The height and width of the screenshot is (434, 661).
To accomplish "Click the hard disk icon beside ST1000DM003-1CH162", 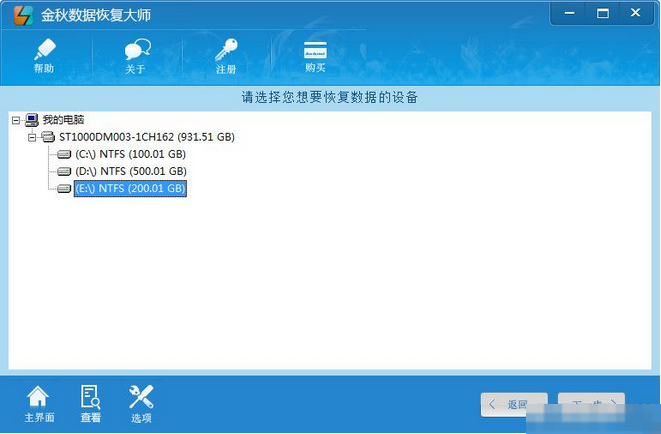I will tap(47, 136).
